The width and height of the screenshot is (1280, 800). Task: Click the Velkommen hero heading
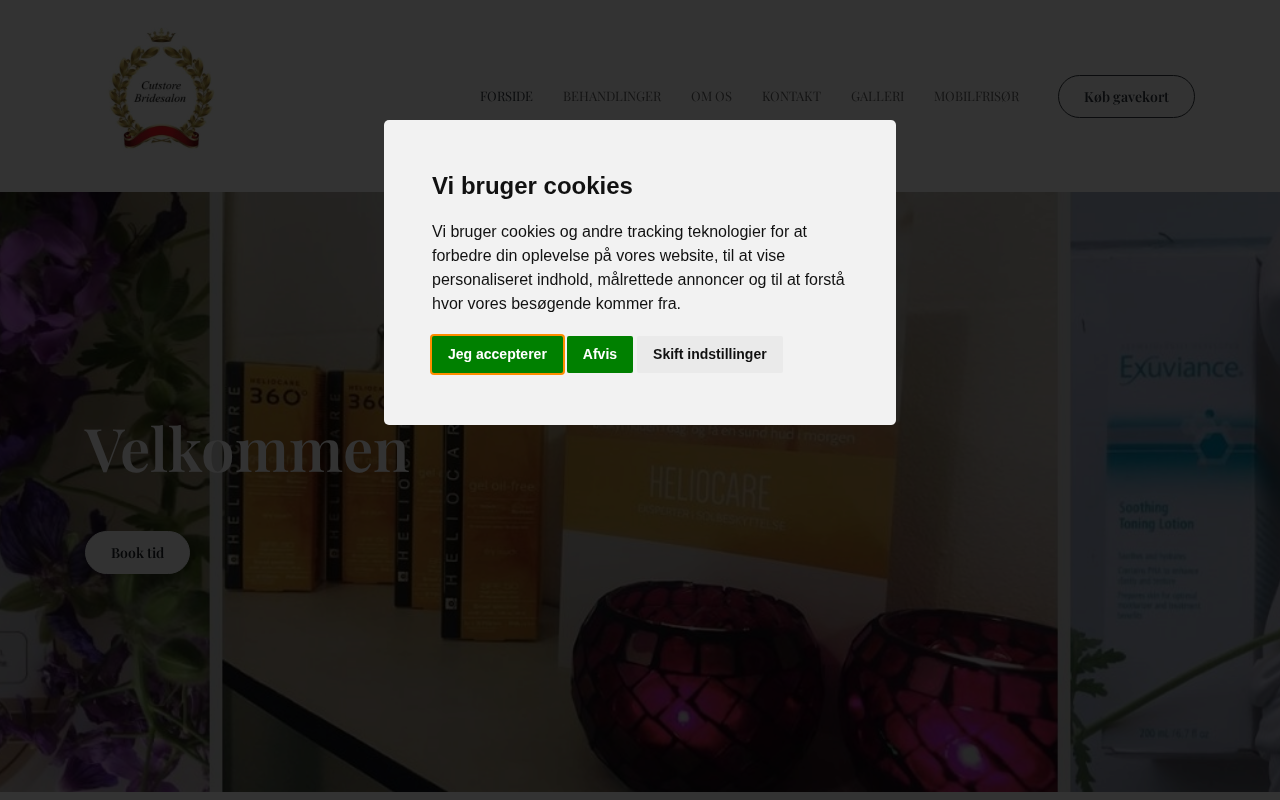pyautogui.click(x=247, y=449)
